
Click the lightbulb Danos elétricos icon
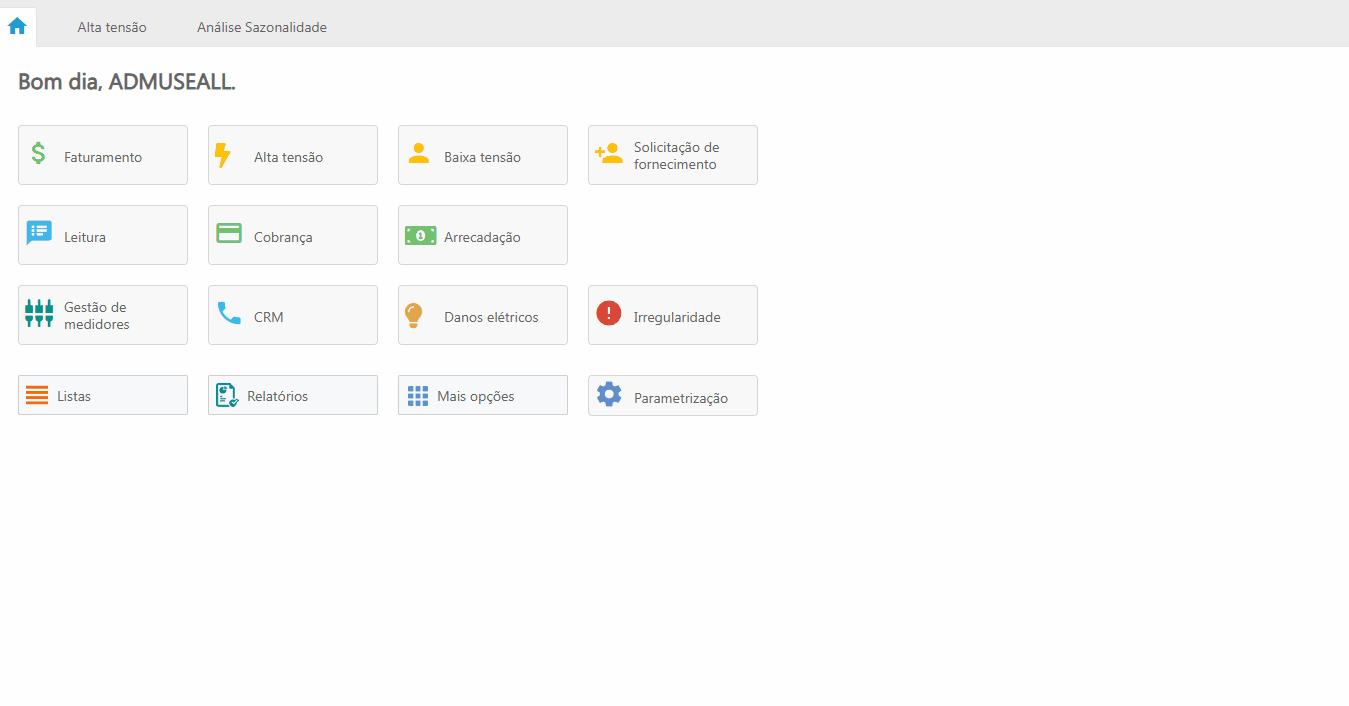[414, 315]
